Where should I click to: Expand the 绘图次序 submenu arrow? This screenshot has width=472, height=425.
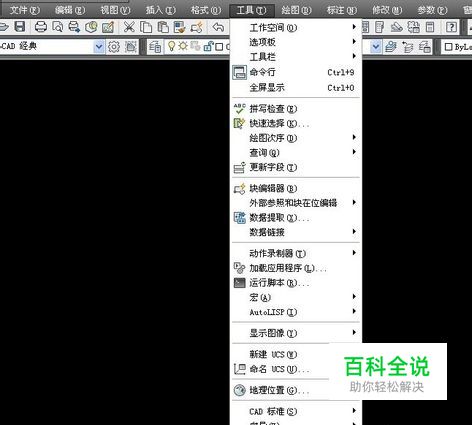(x=354, y=137)
